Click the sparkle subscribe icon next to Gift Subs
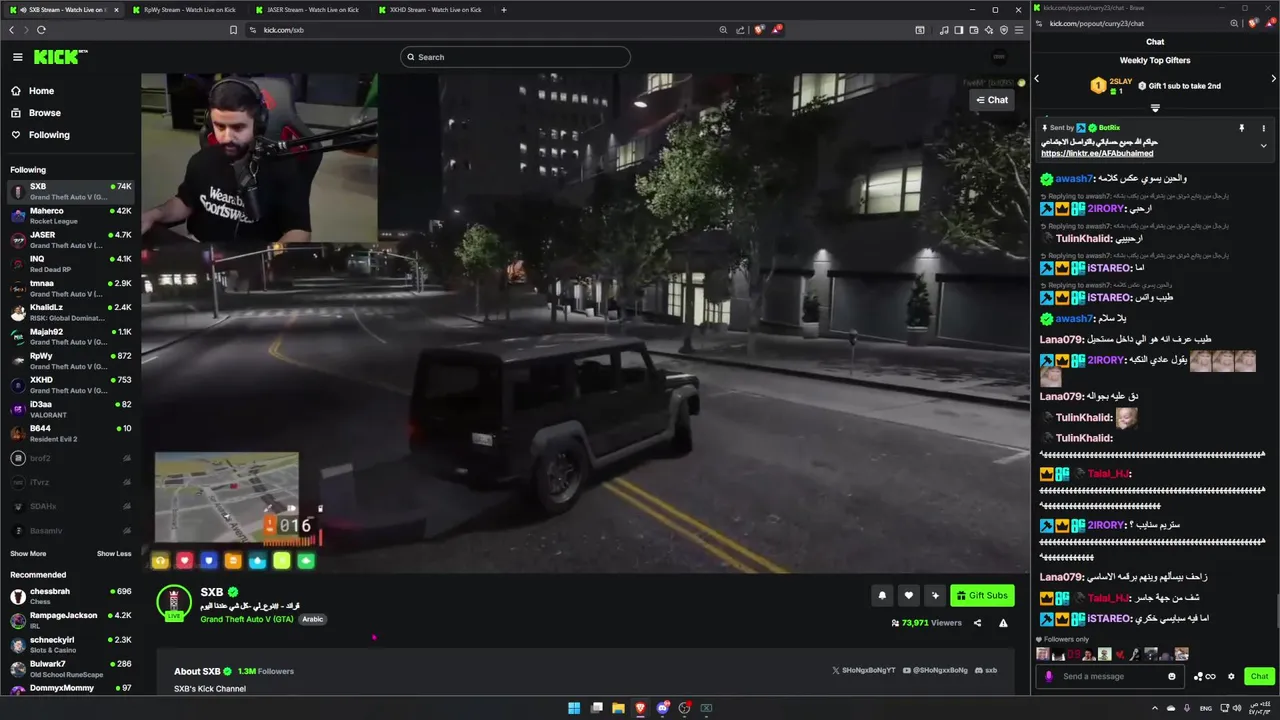This screenshot has width=1280, height=720. (935, 596)
